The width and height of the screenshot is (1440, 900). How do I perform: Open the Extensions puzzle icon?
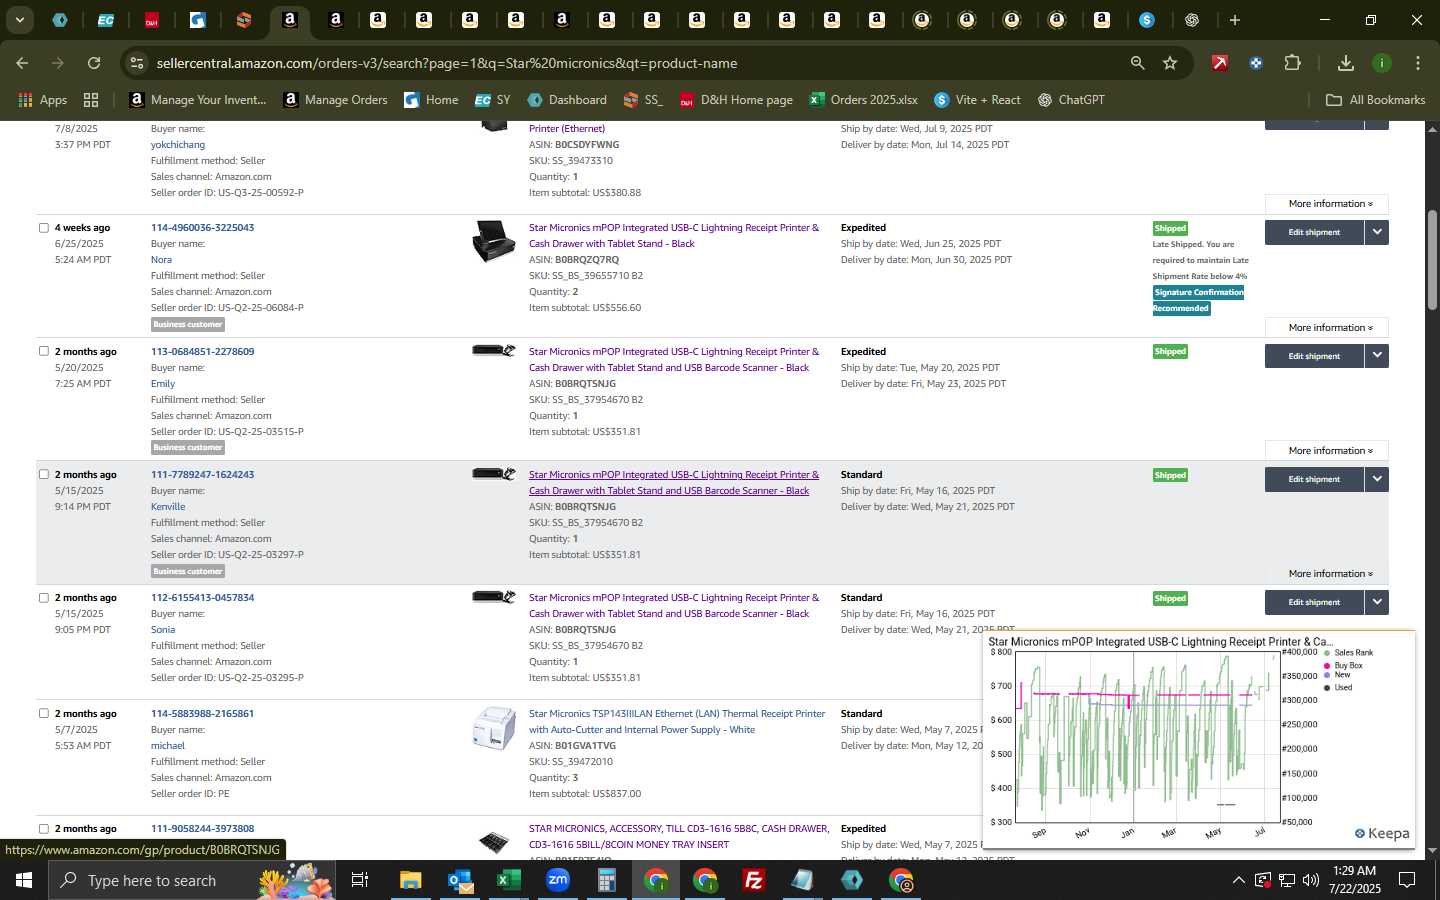pyautogui.click(x=1293, y=63)
